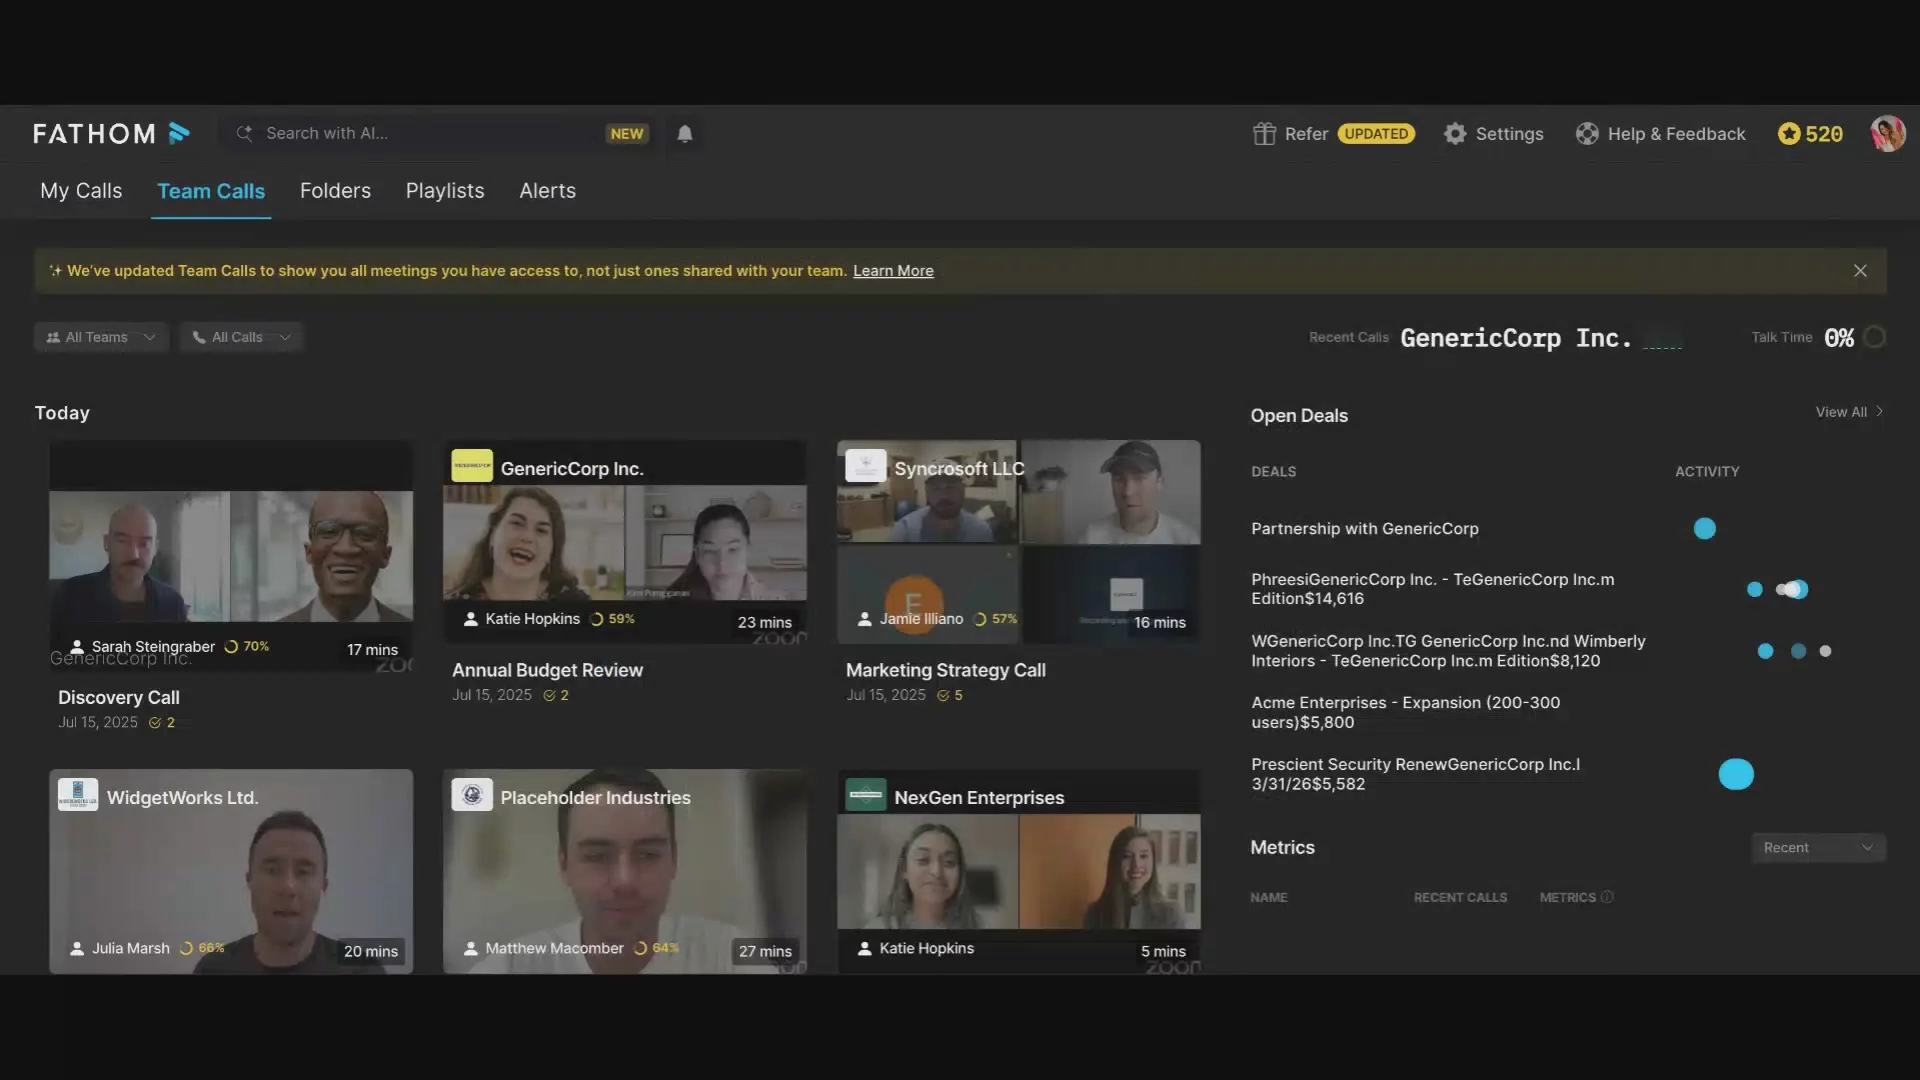Click View All chevron in Open Deals
This screenshot has width=1920, height=1080.
tap(1880, 412)
